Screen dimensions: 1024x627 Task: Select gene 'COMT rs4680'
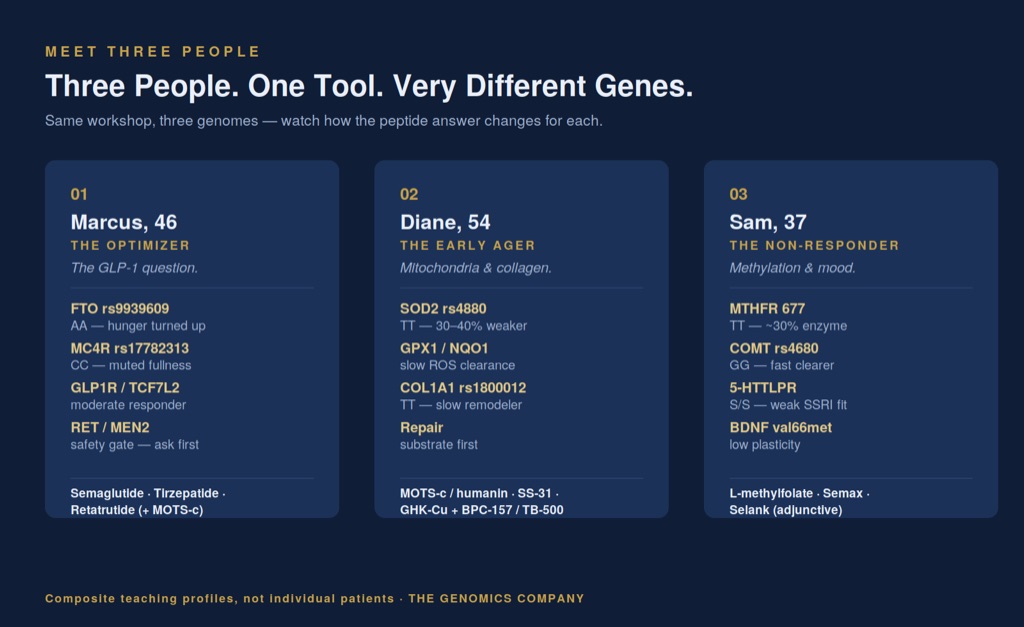pos(773,348)
